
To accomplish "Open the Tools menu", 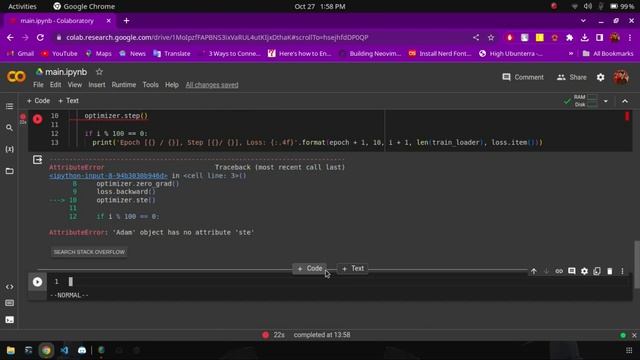I will [x=150, y=85].
